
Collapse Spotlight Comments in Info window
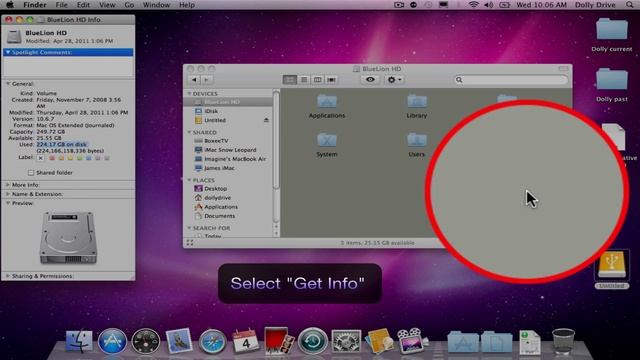tap(8, 52)
